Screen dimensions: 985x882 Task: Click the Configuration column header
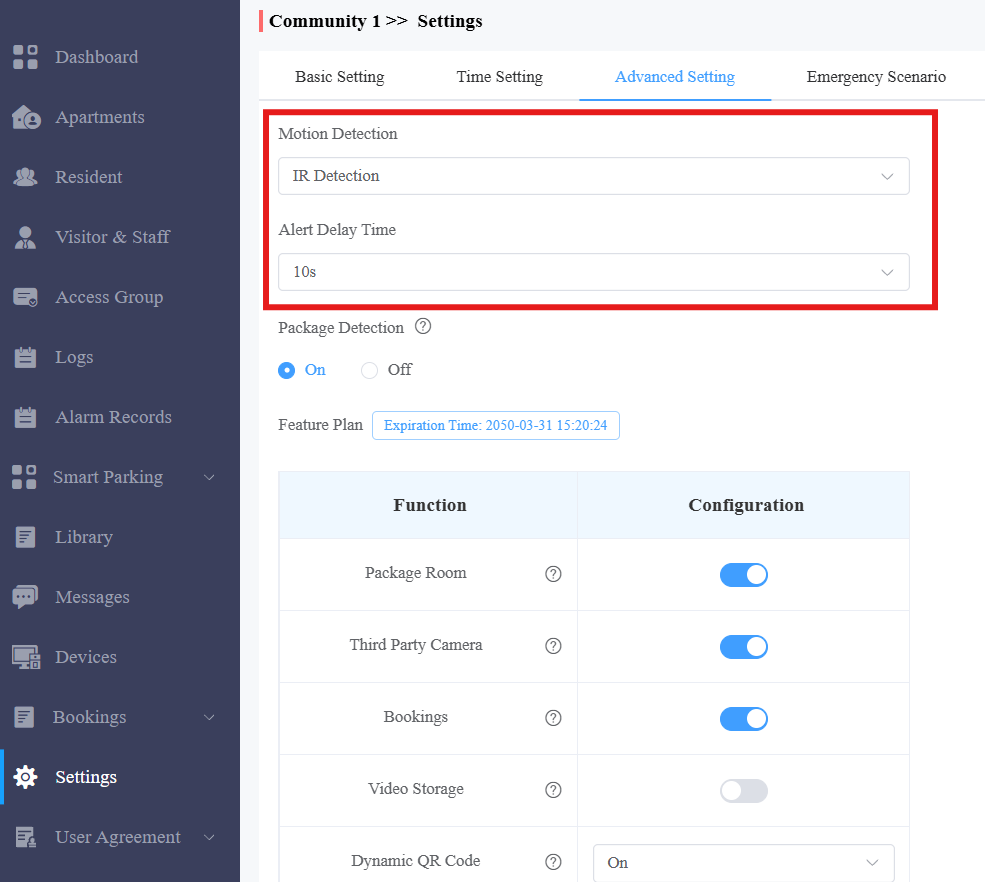(746, 505)
